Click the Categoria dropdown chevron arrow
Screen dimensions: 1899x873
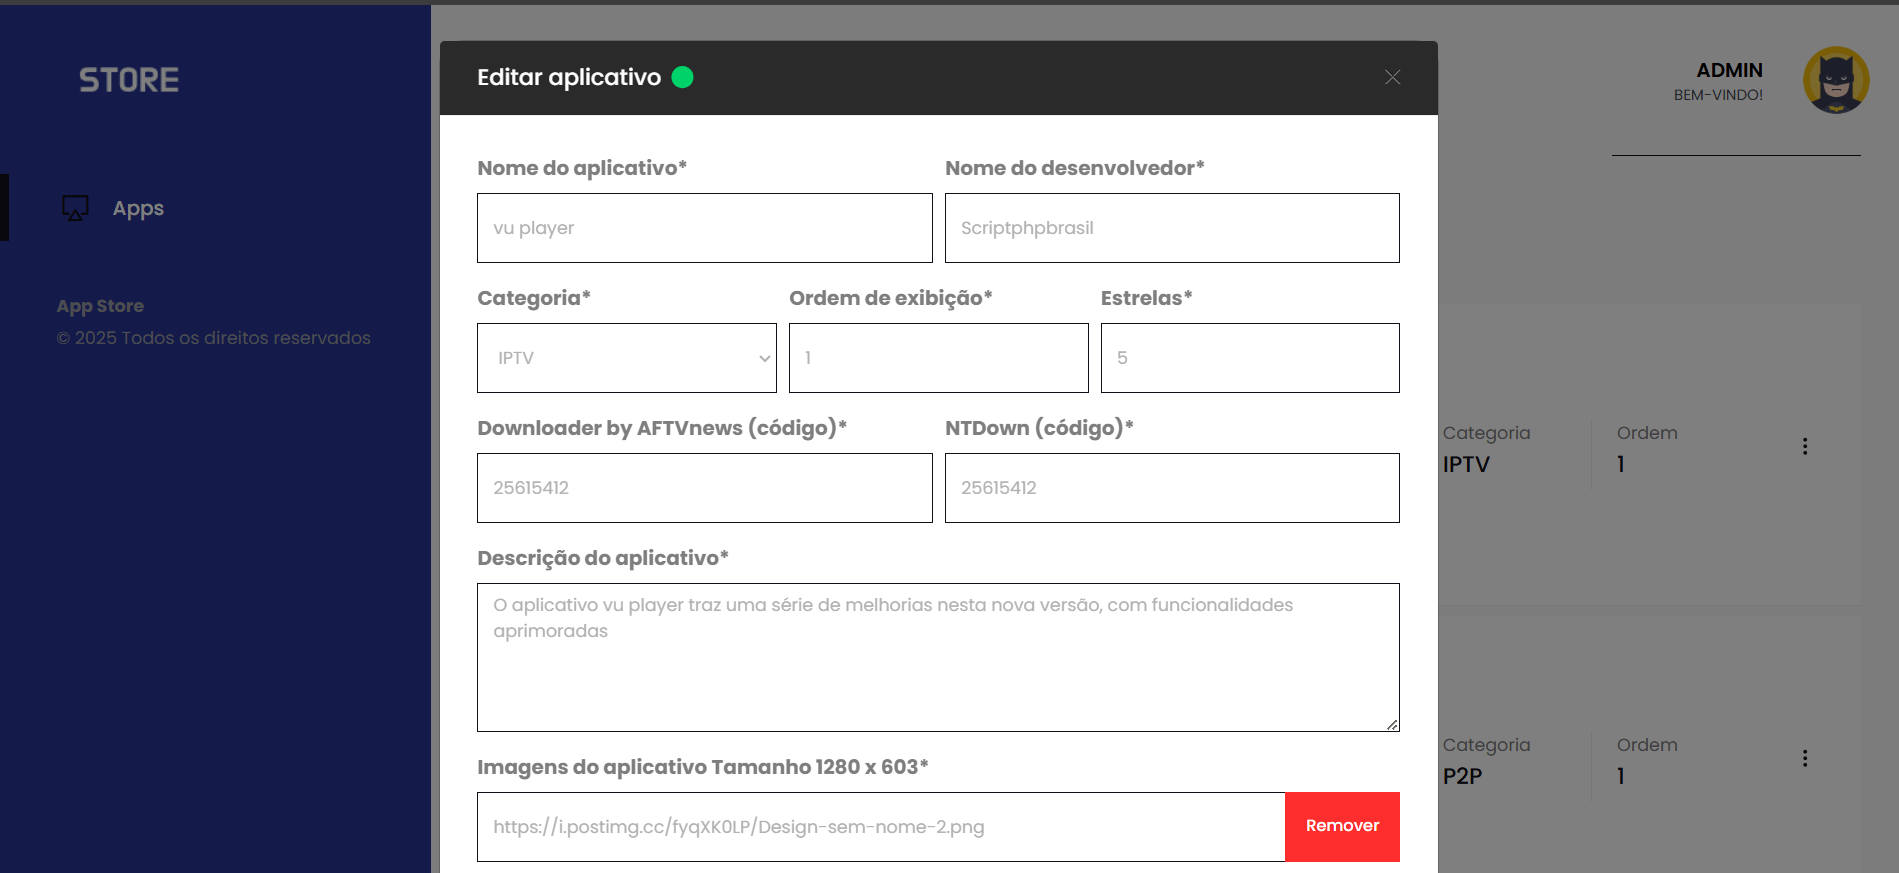click(764, 358)
